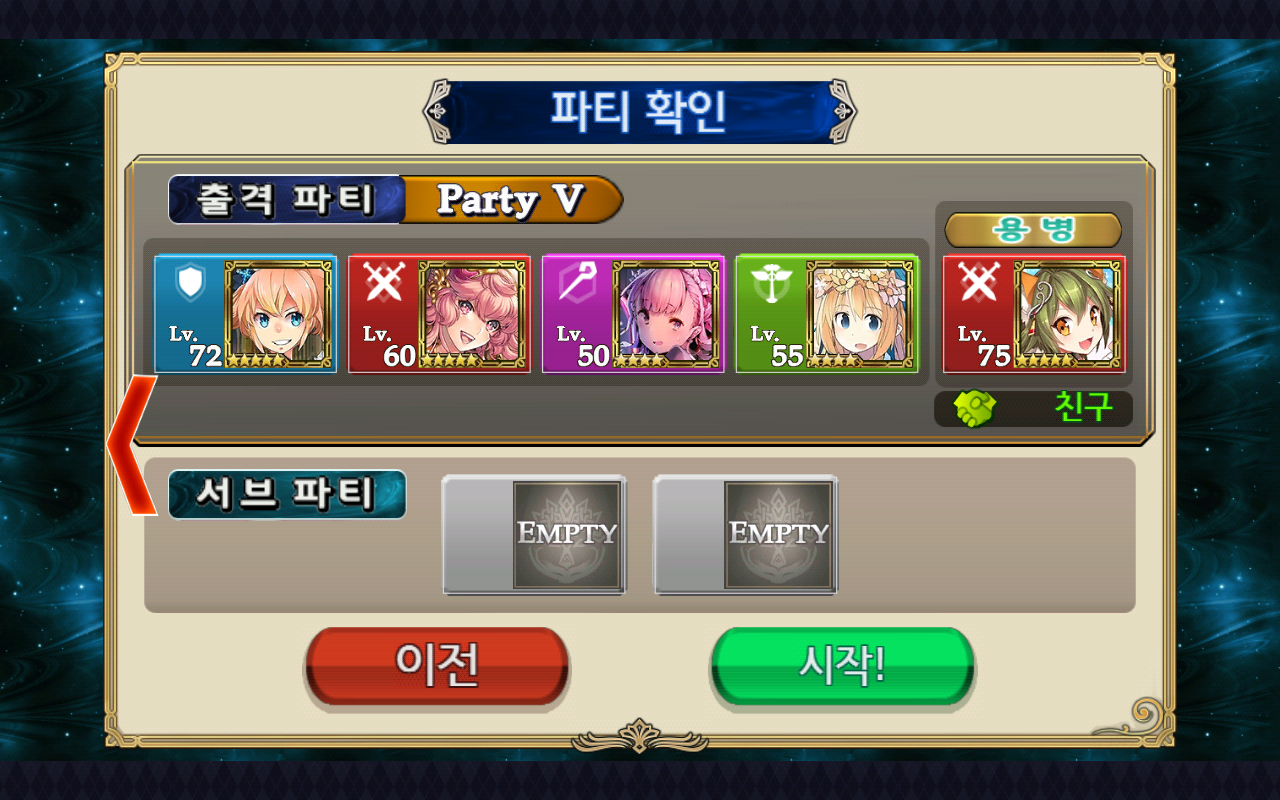Viewport: 1280px width, 800px height.
Task: Click the red left arrow chevron
Action: click(x=132, y=445)
